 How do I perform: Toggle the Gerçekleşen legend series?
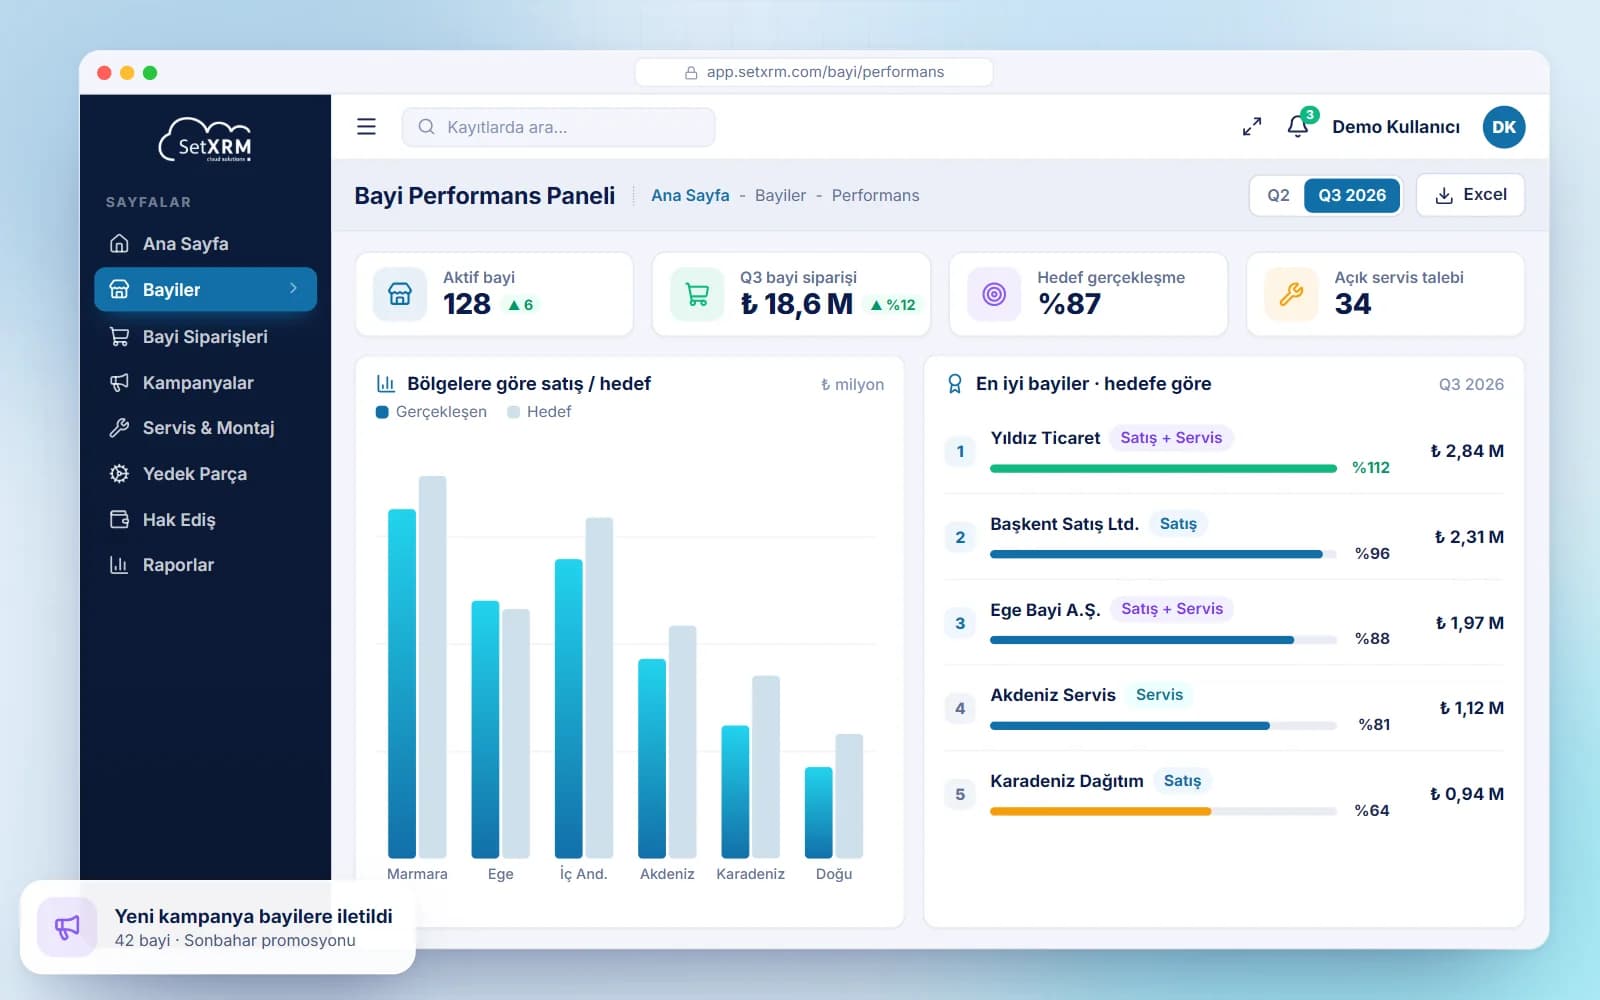[431, 412]
